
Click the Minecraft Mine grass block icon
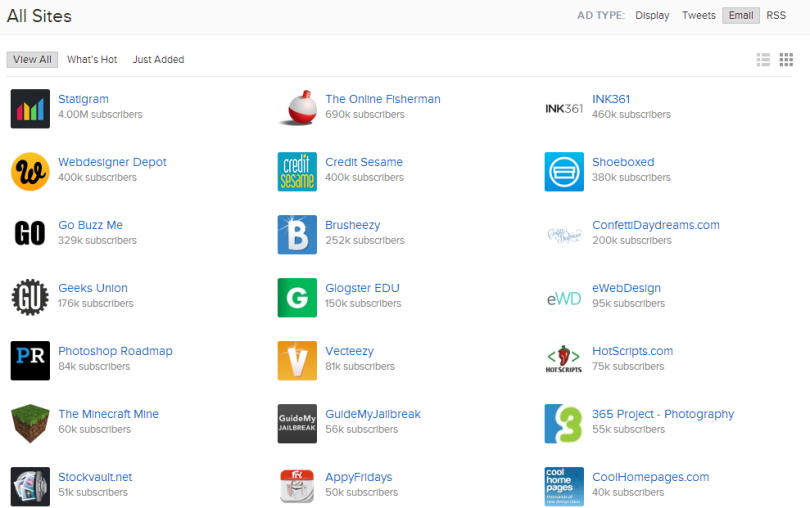click(30, 423)
